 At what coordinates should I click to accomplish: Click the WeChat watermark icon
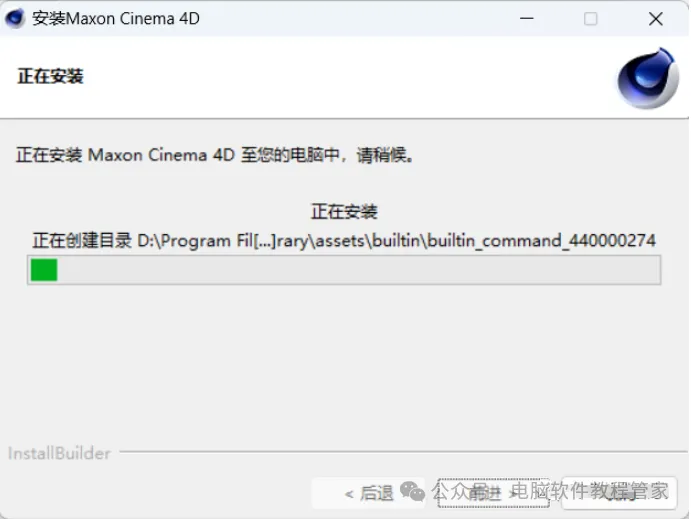click(412, 491)
